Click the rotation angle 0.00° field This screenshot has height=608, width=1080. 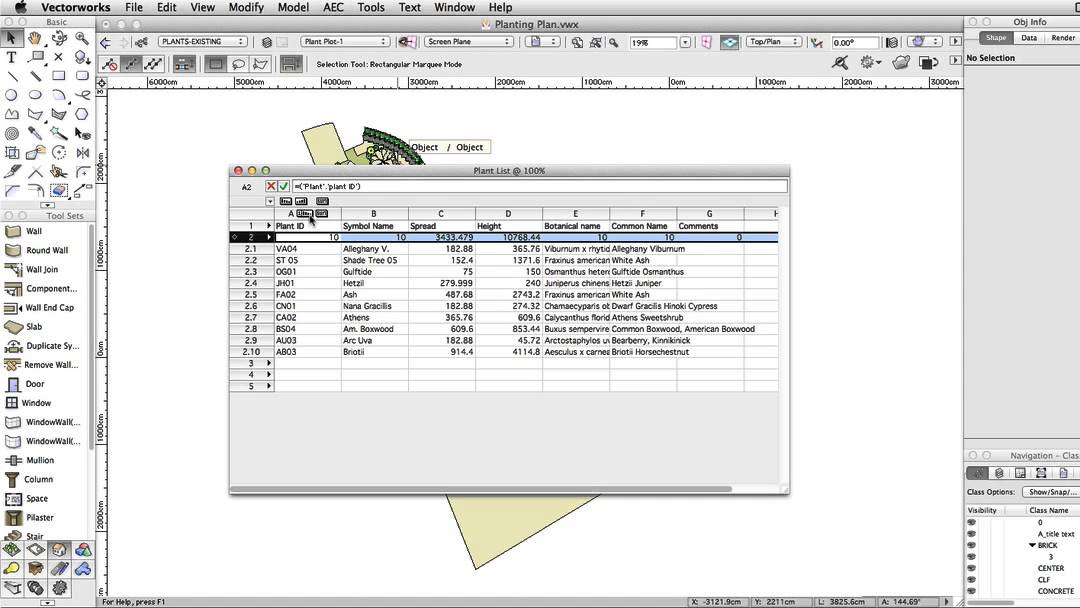pyautogui.click(x=853, y=43)
